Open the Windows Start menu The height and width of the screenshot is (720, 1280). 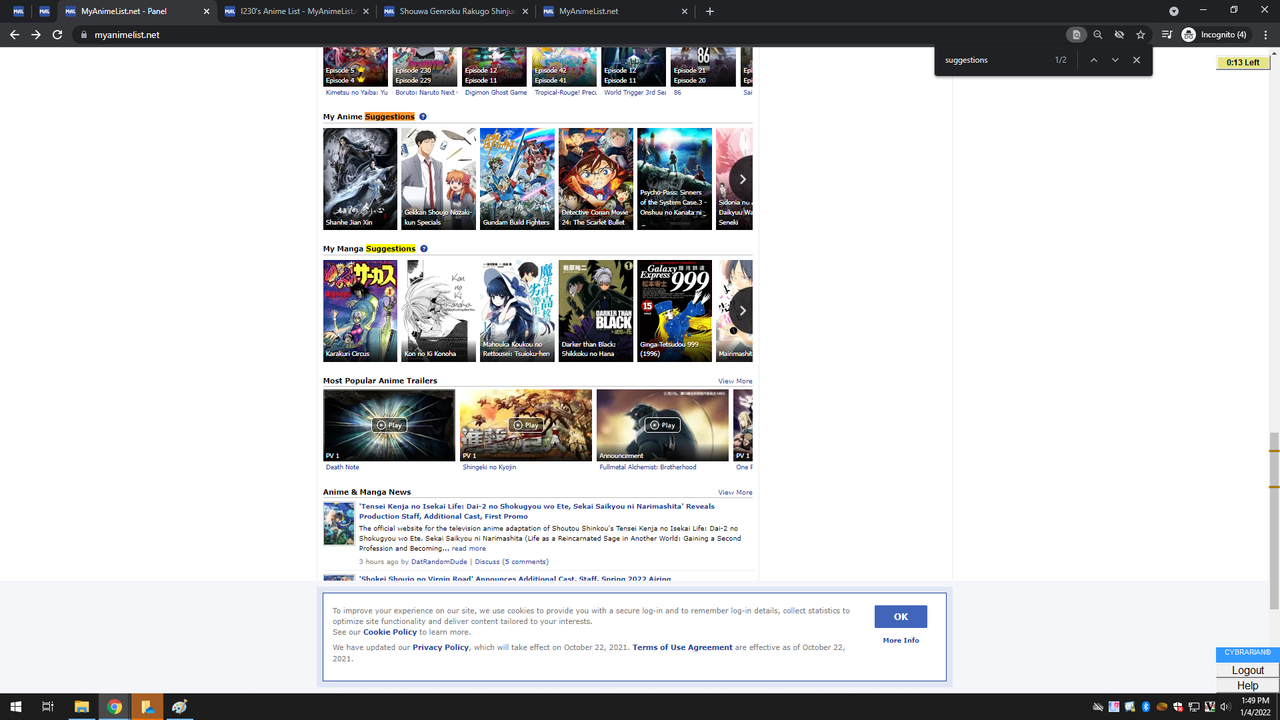click(x=16, y=707)
